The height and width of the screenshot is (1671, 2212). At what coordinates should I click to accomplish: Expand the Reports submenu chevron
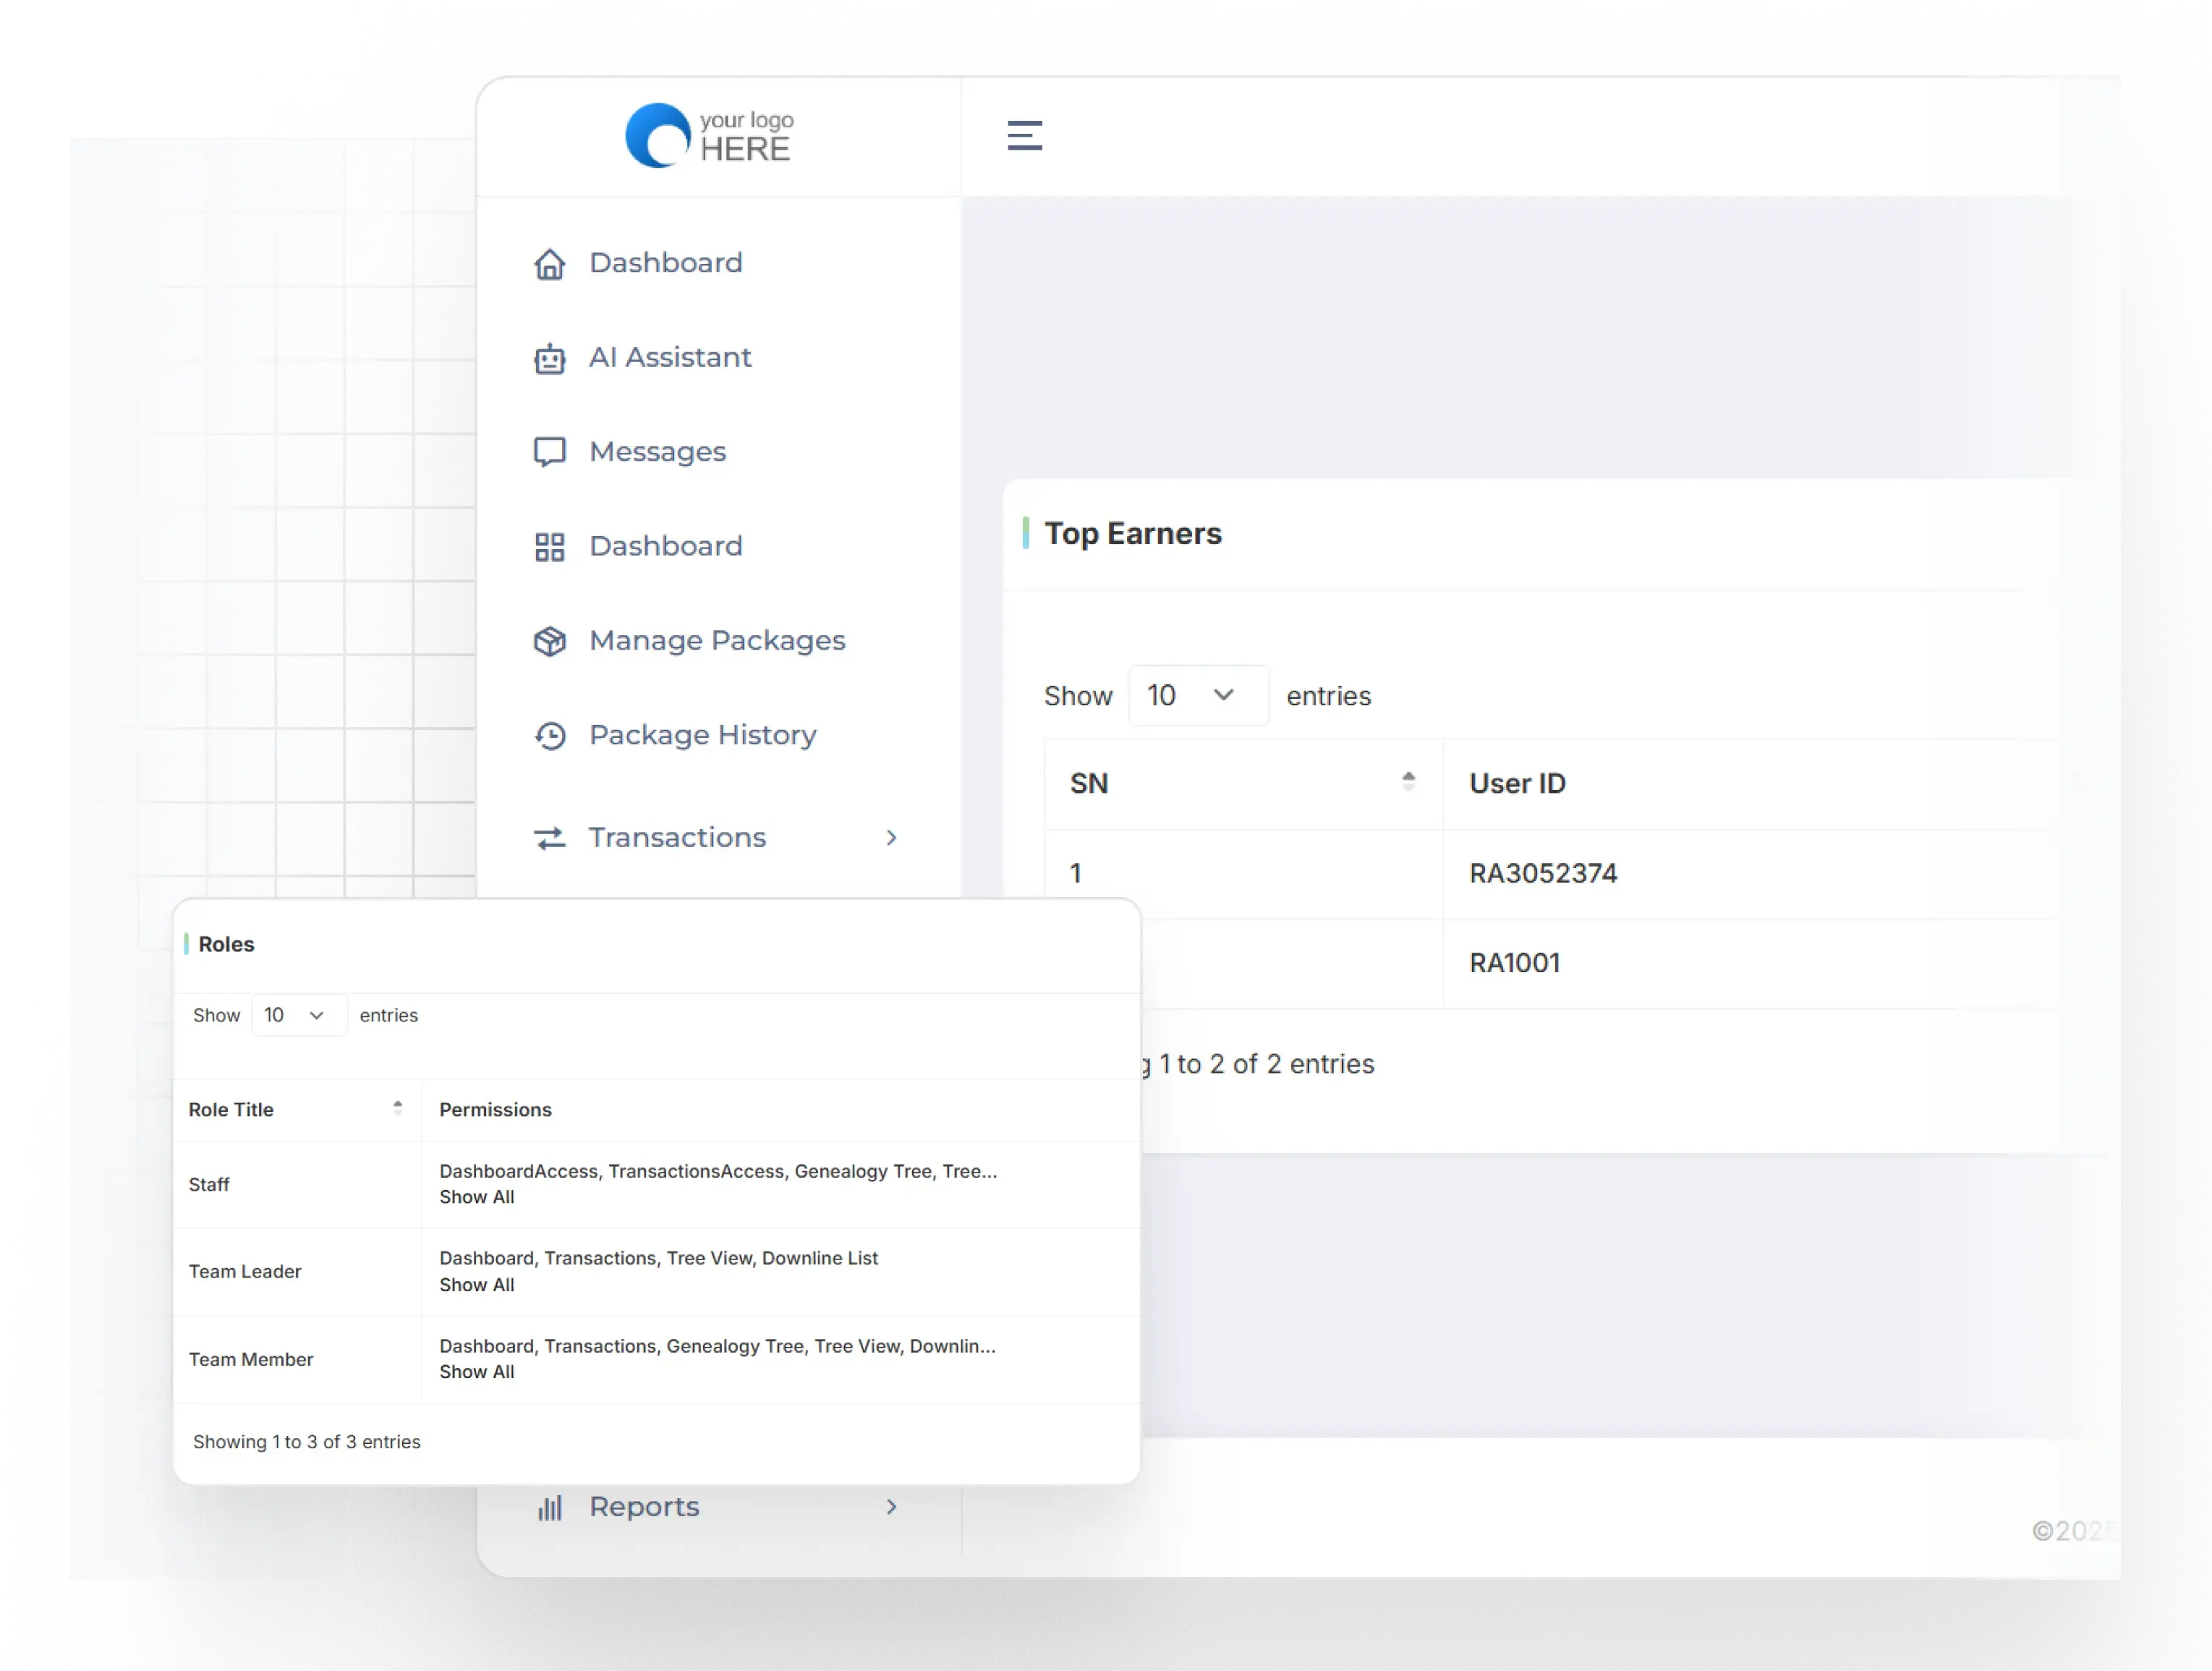click(x=891, y=1507)
